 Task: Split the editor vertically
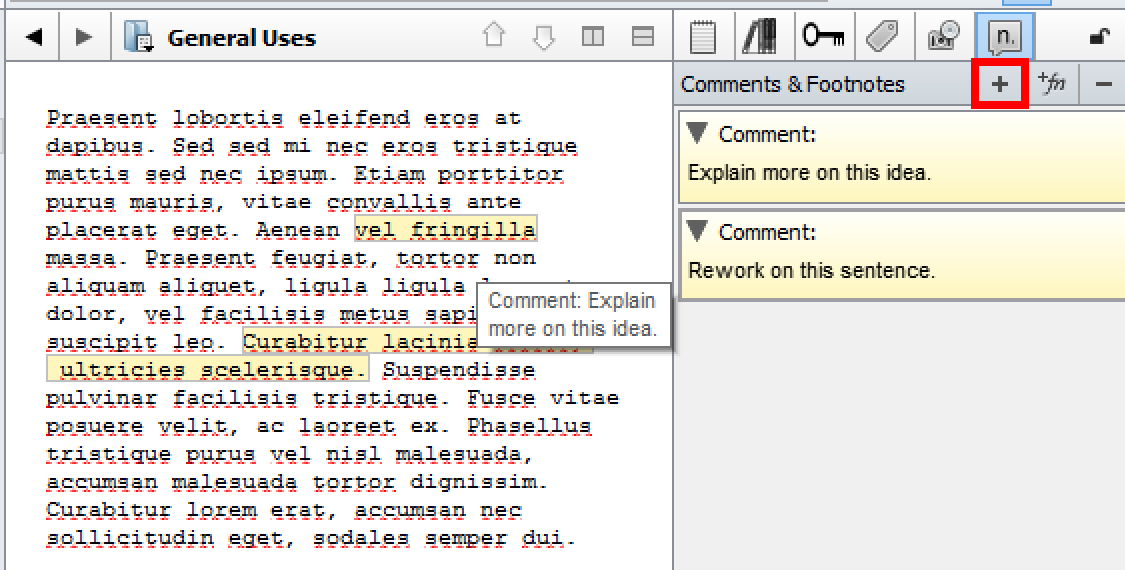pos(593,37)
